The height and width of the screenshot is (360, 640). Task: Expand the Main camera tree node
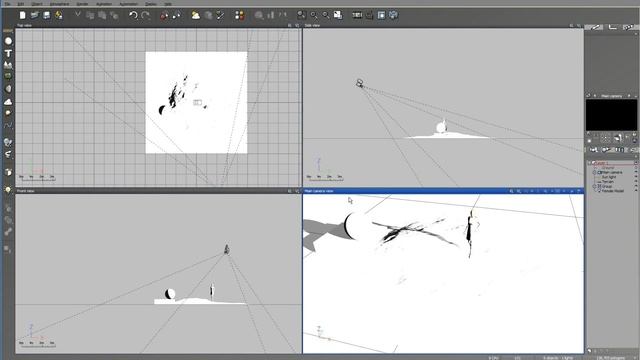pos(594,172)
